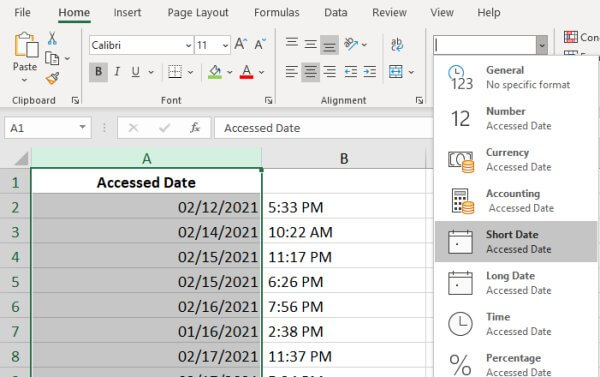Image resolution: width=600 pixels, height=377 pixels.
Task: Open Clipboard dialog launcher
Action: coord(75,100)
